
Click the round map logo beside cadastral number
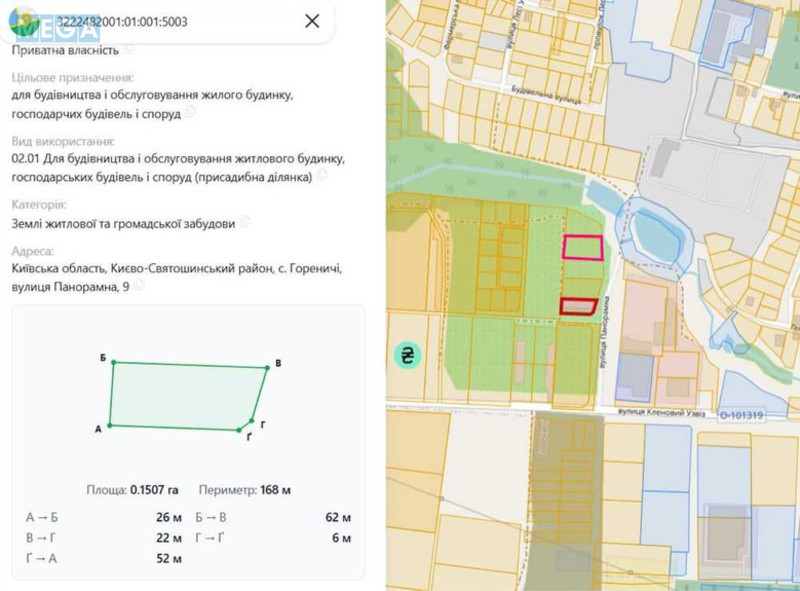[x=23, y=21]
